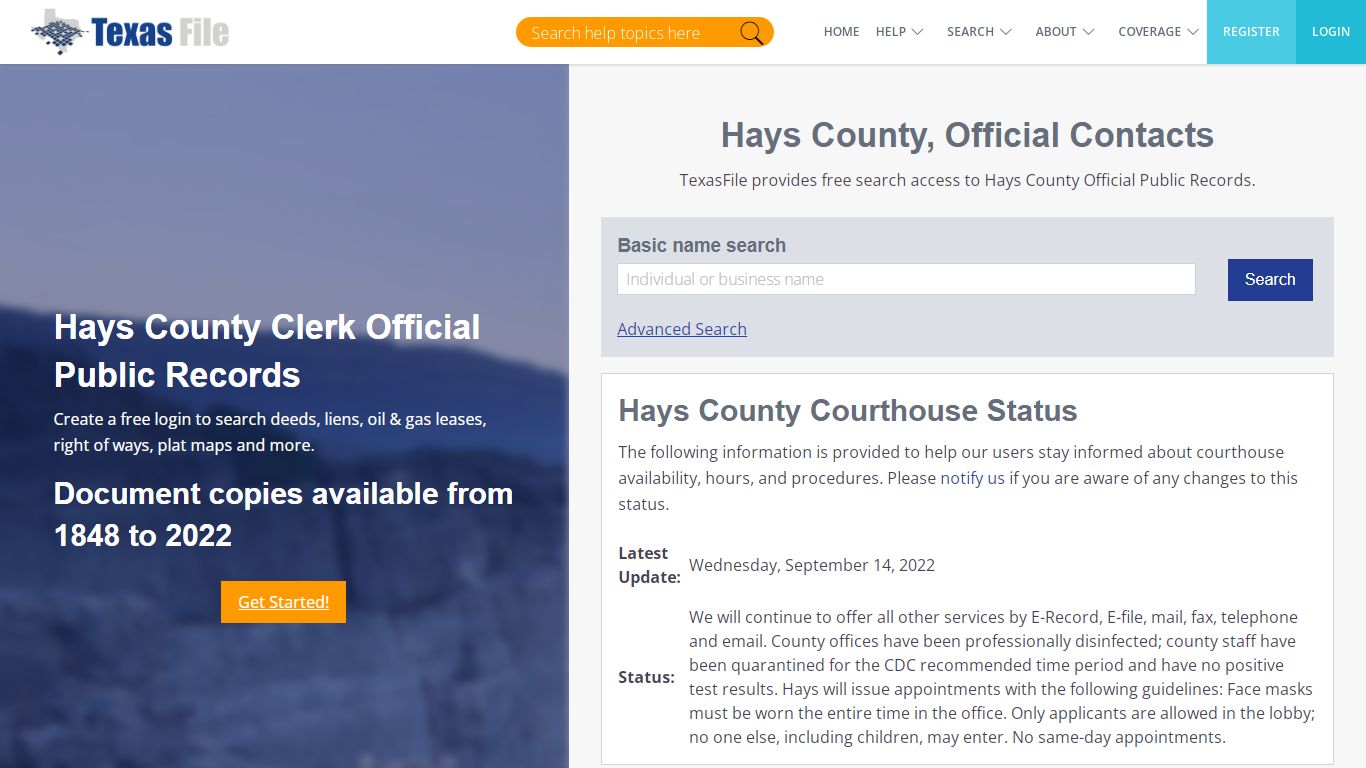The image size is (1366, 768).
Task: Click the Texas File logo
Action: [130, 31]
